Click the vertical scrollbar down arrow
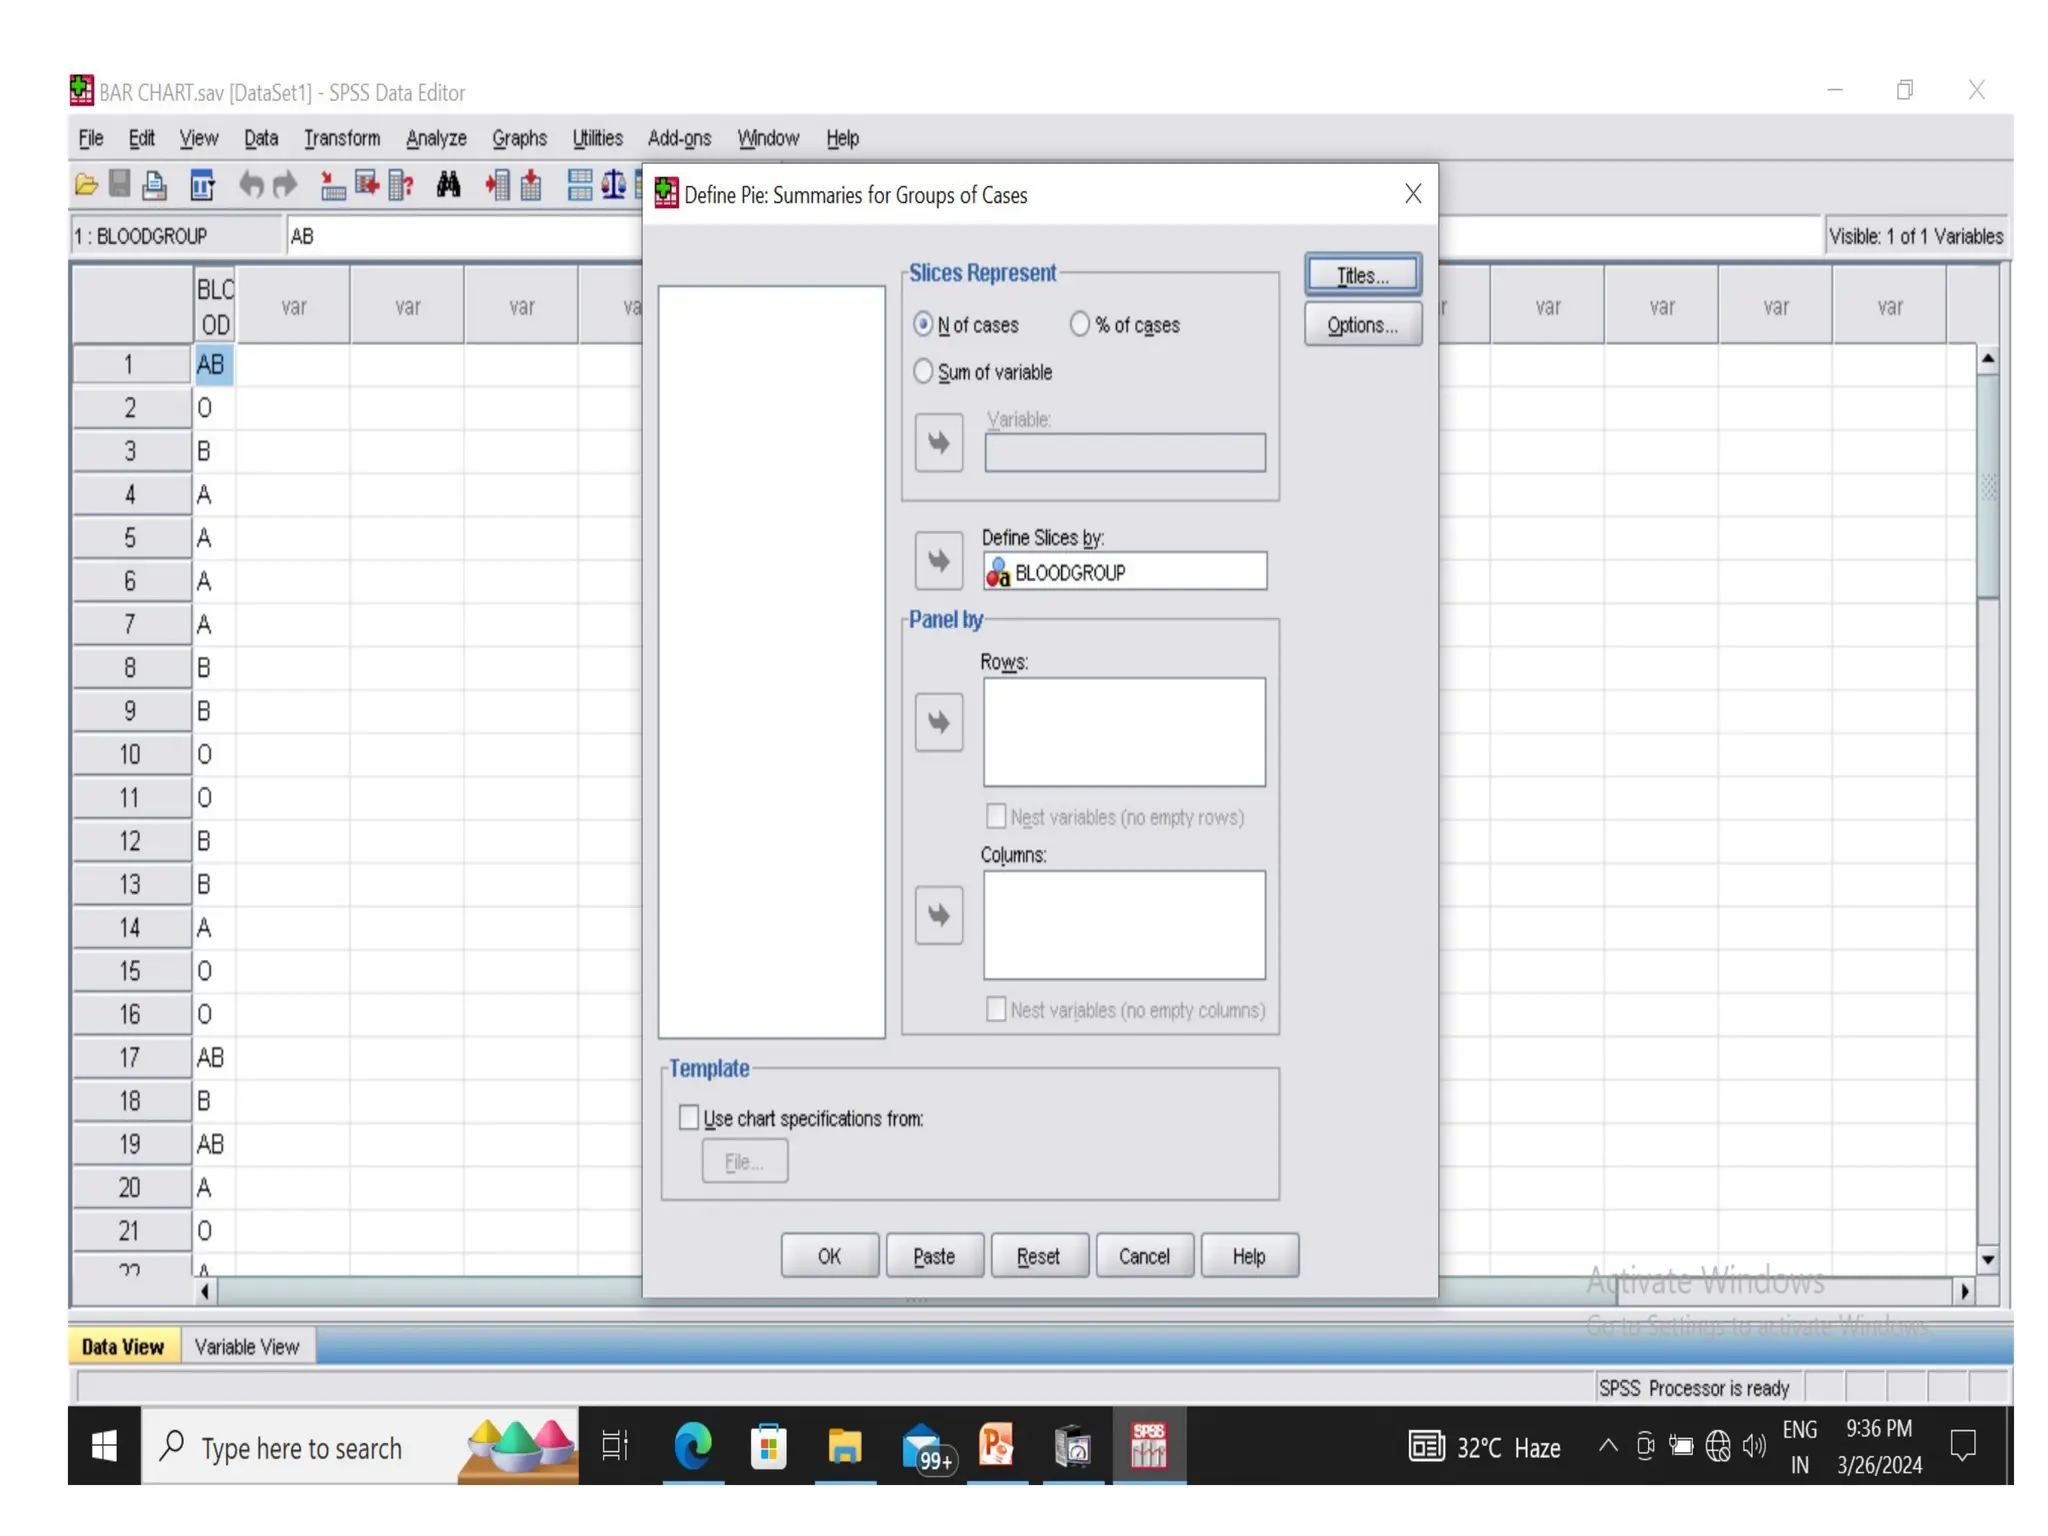The width and height of the screenshot is (2048, 1536). point(1987,1260)
